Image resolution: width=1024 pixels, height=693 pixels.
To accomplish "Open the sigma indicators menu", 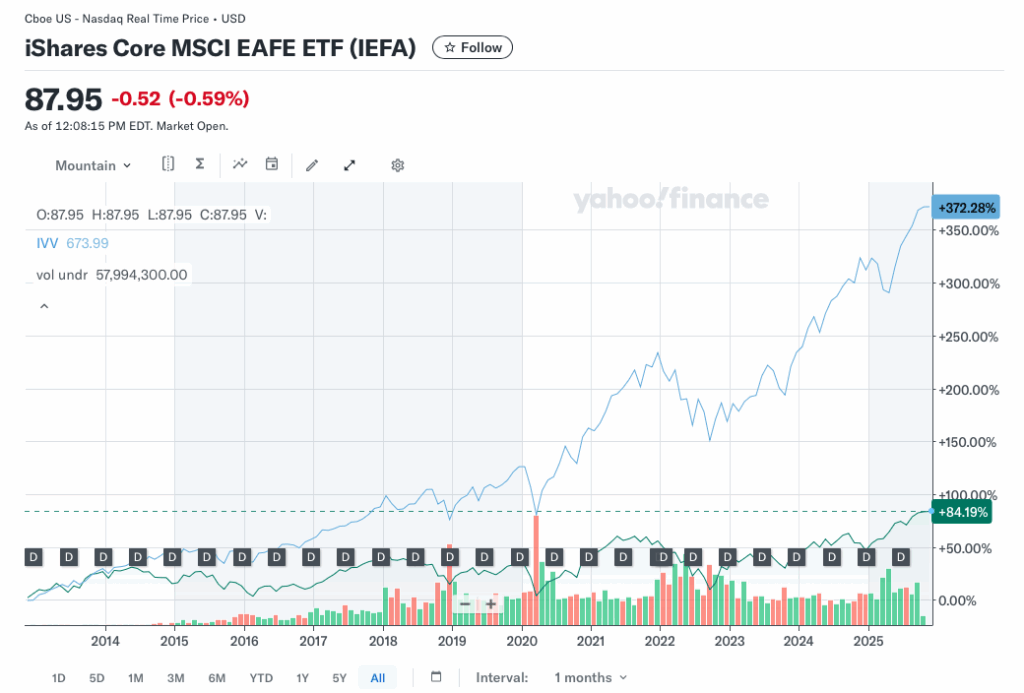I will pyautogui.click(x=200, y=164).
